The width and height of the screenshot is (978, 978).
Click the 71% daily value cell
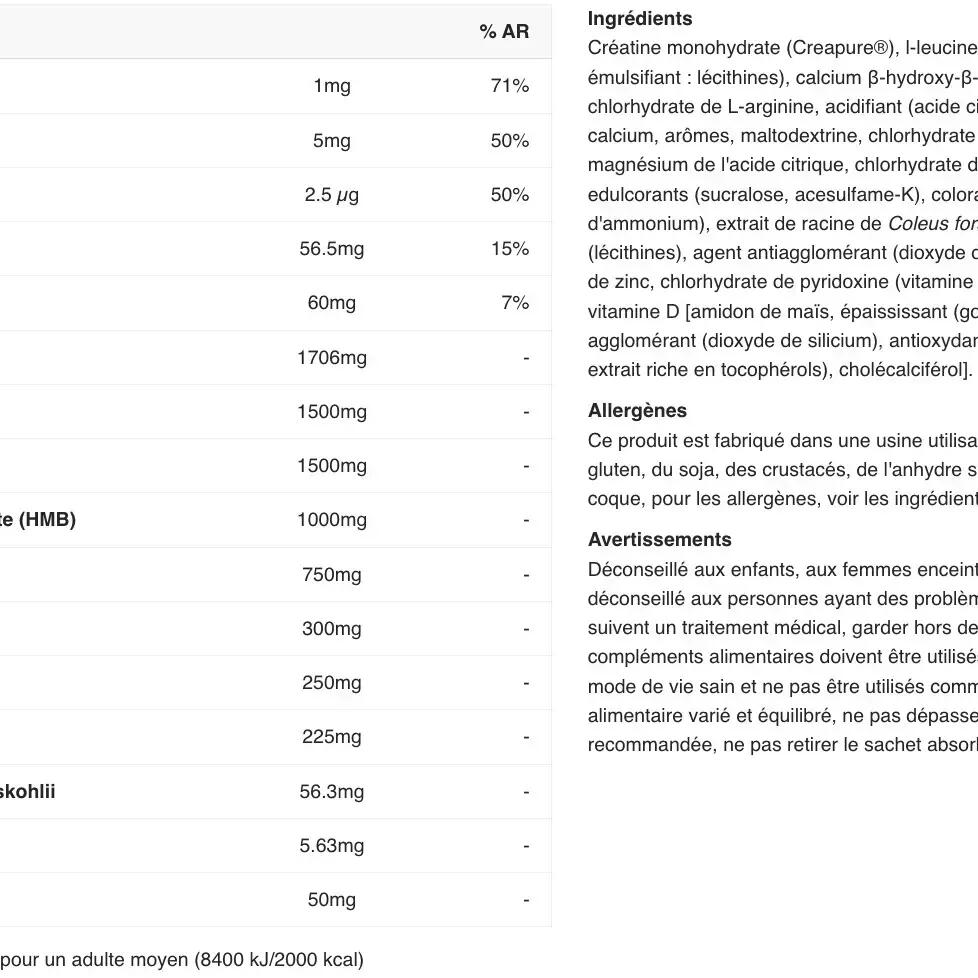509,86
